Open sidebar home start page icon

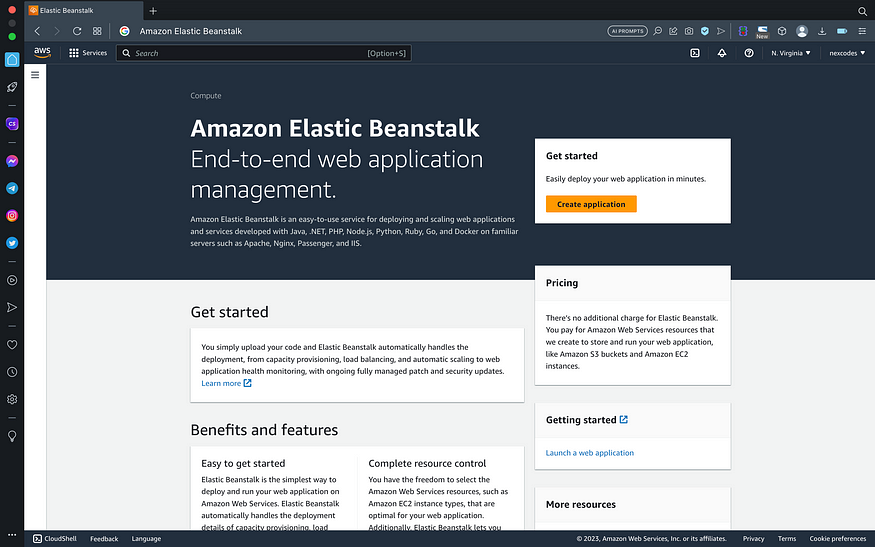(x=12, y=59)
